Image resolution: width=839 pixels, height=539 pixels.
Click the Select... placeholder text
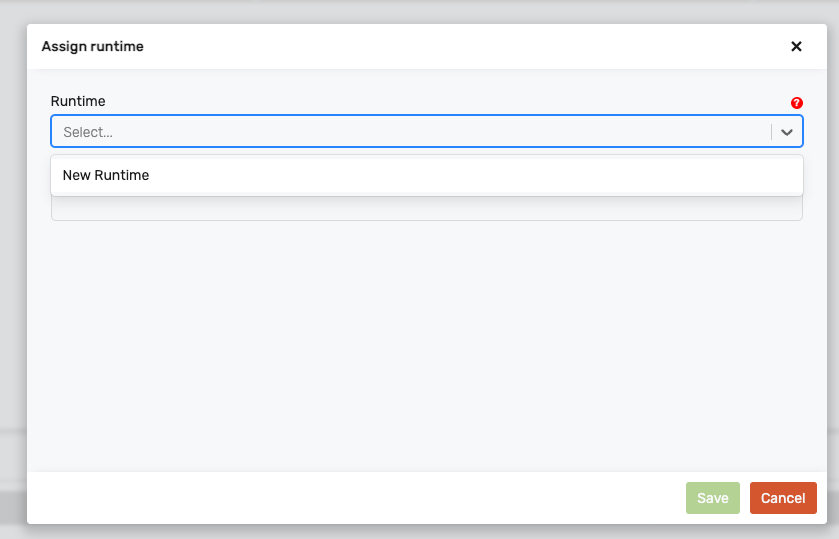(88, 132)
